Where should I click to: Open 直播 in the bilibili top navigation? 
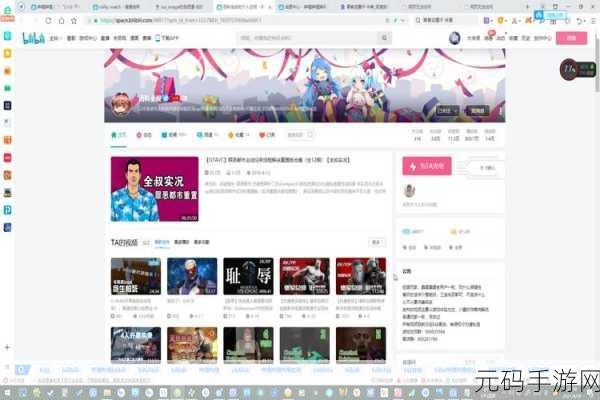pos(105,38)
